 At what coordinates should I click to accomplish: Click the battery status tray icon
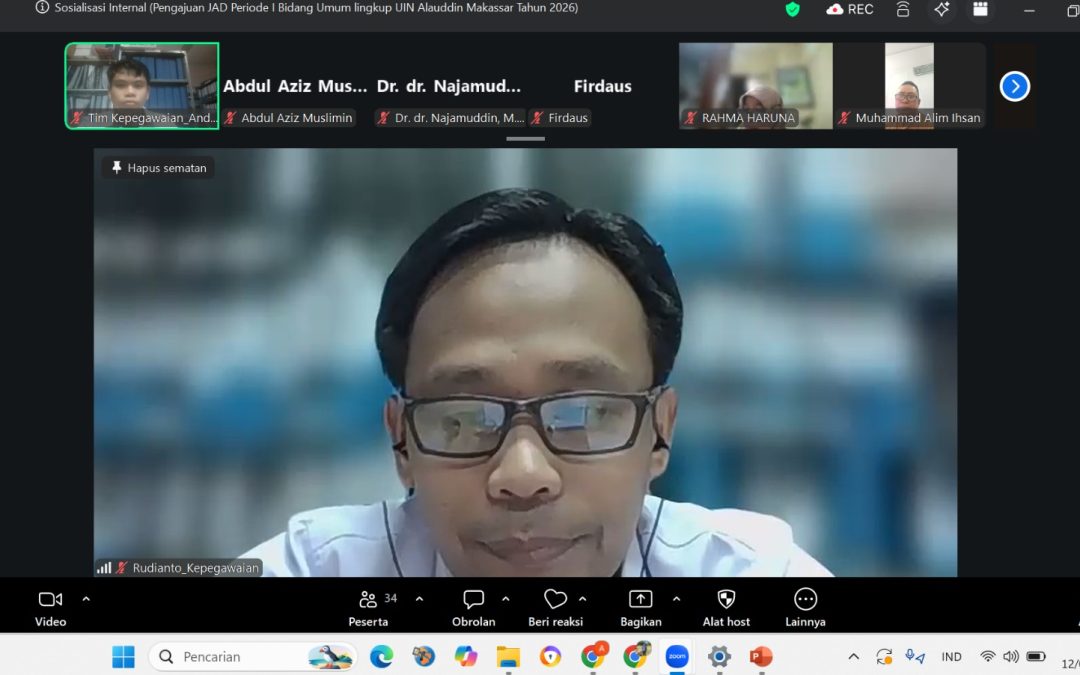[1036, 656]
